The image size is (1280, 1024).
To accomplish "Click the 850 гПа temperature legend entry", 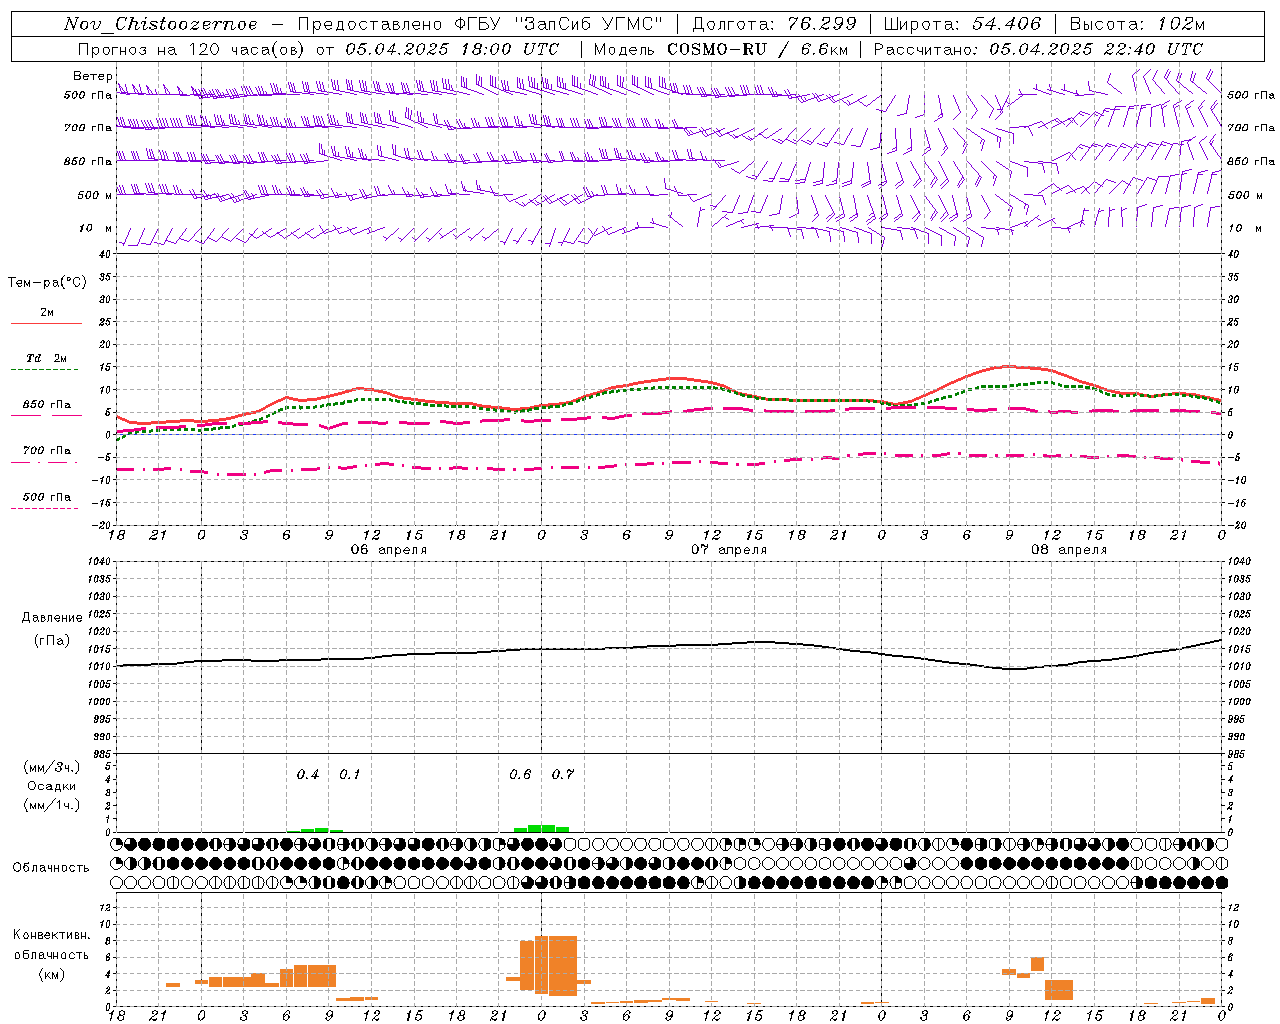I will pos(47,405).
